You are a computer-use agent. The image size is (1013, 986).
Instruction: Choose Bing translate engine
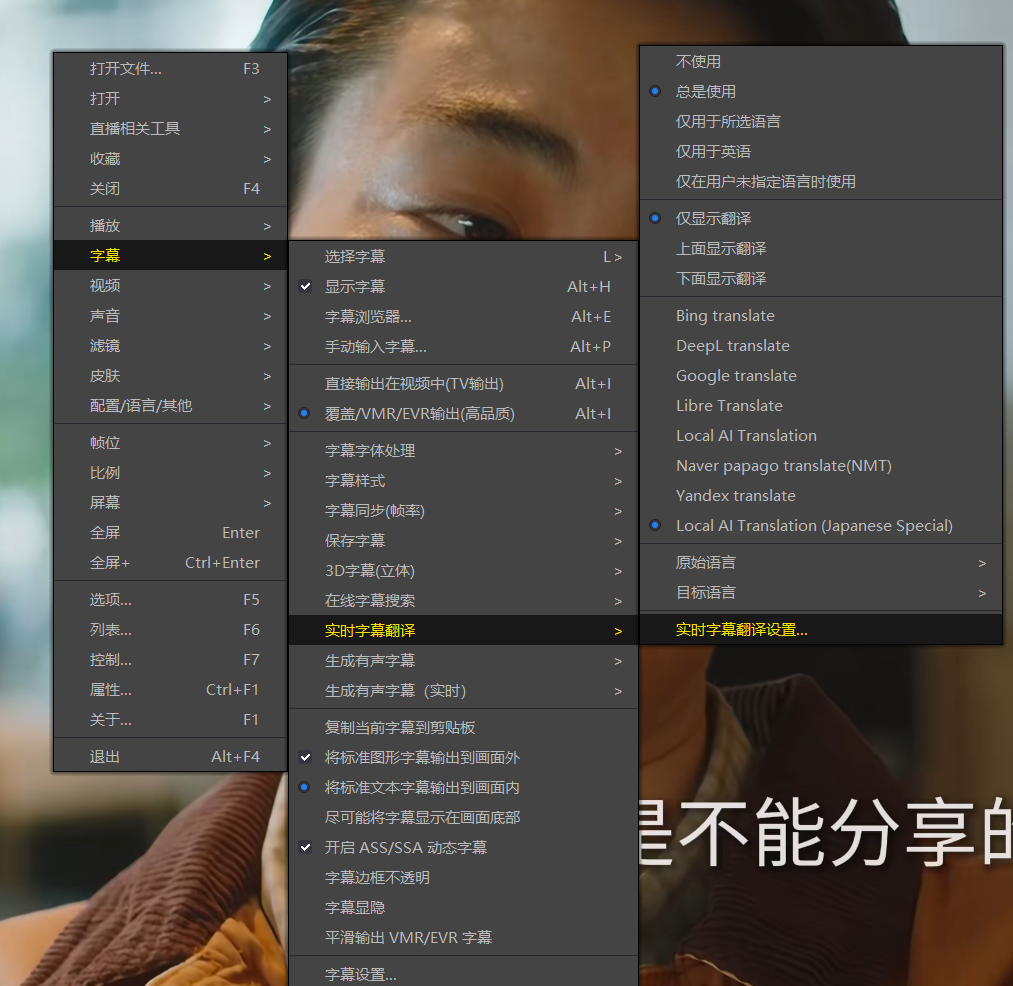[x=820, y=315]
